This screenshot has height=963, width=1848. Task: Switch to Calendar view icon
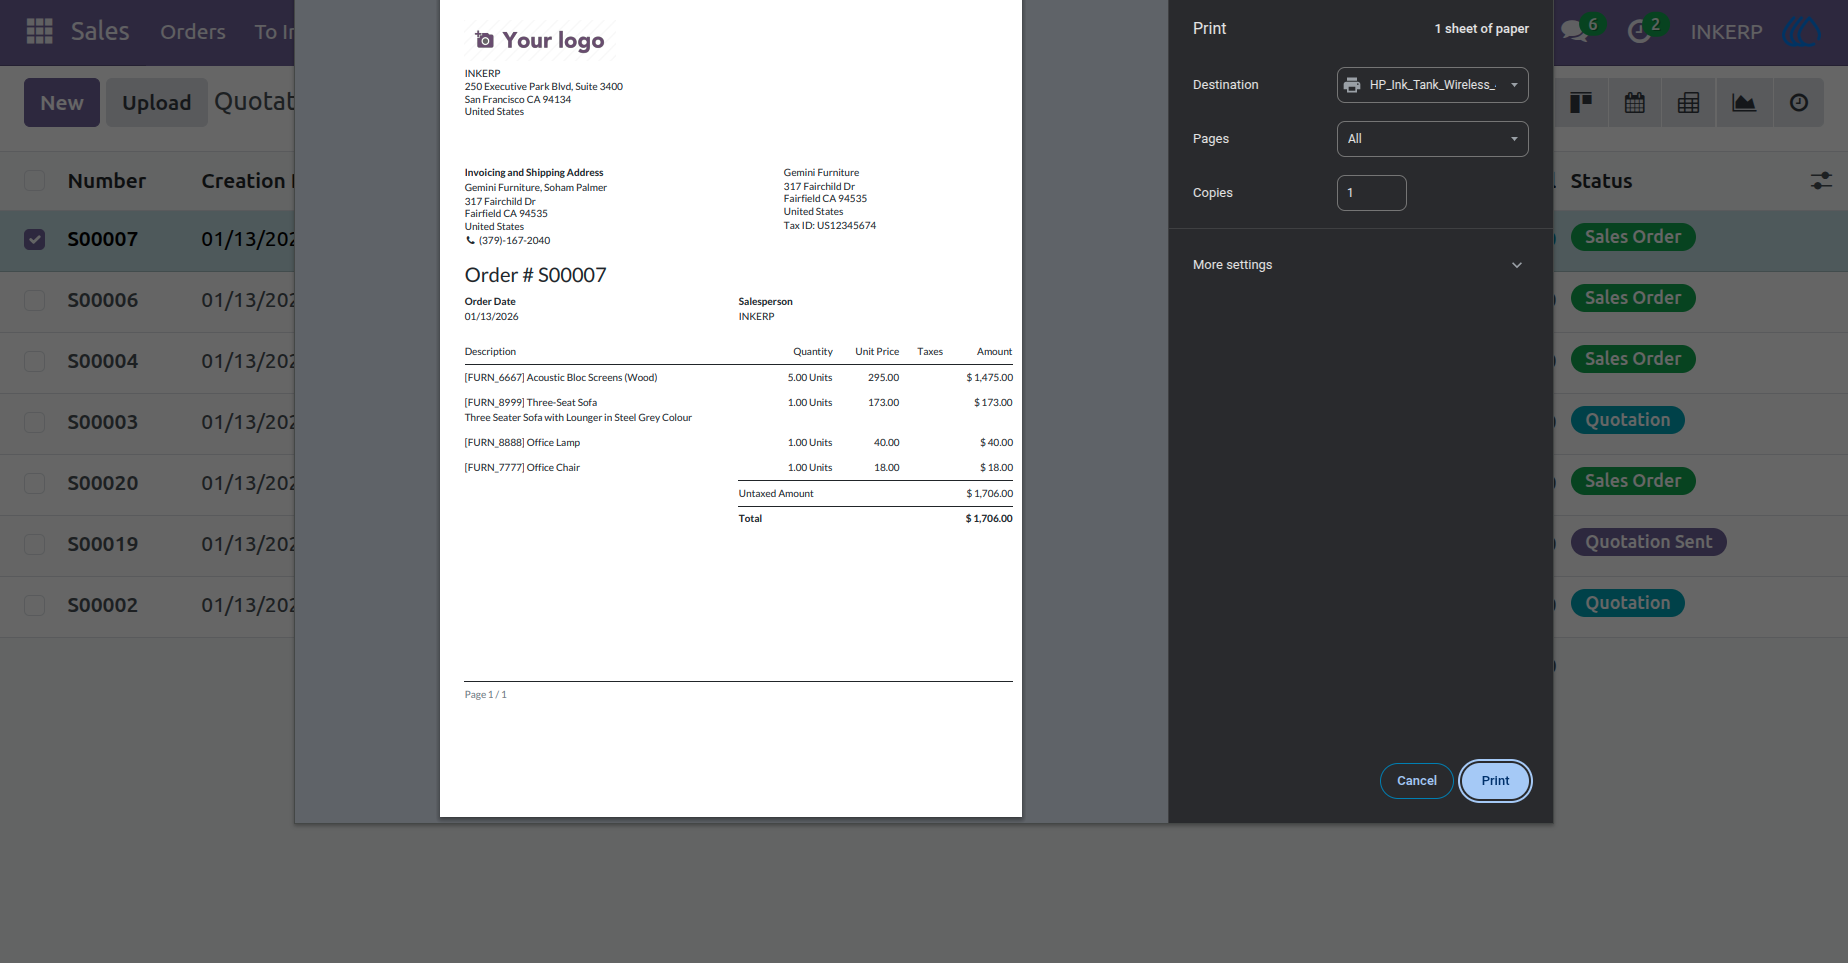tap(1635, 103)
